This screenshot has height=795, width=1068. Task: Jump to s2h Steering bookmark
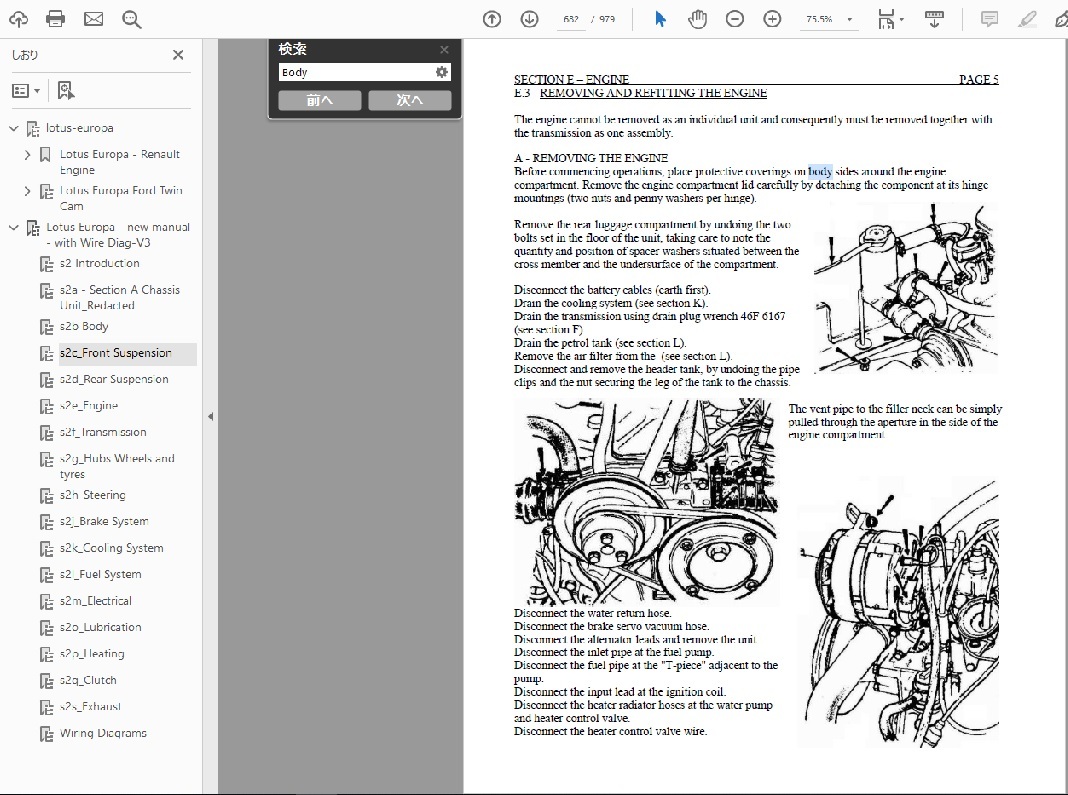[93, 495]
